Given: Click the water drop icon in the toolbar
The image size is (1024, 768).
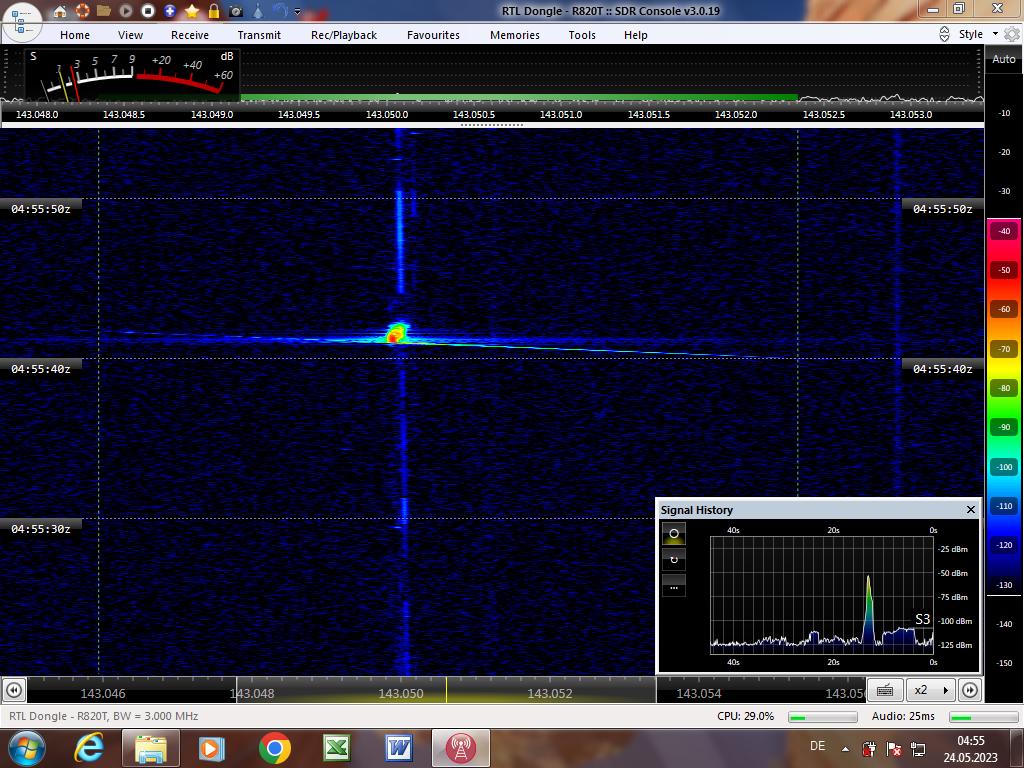Looking at the screenshot, I should point(258,11).
